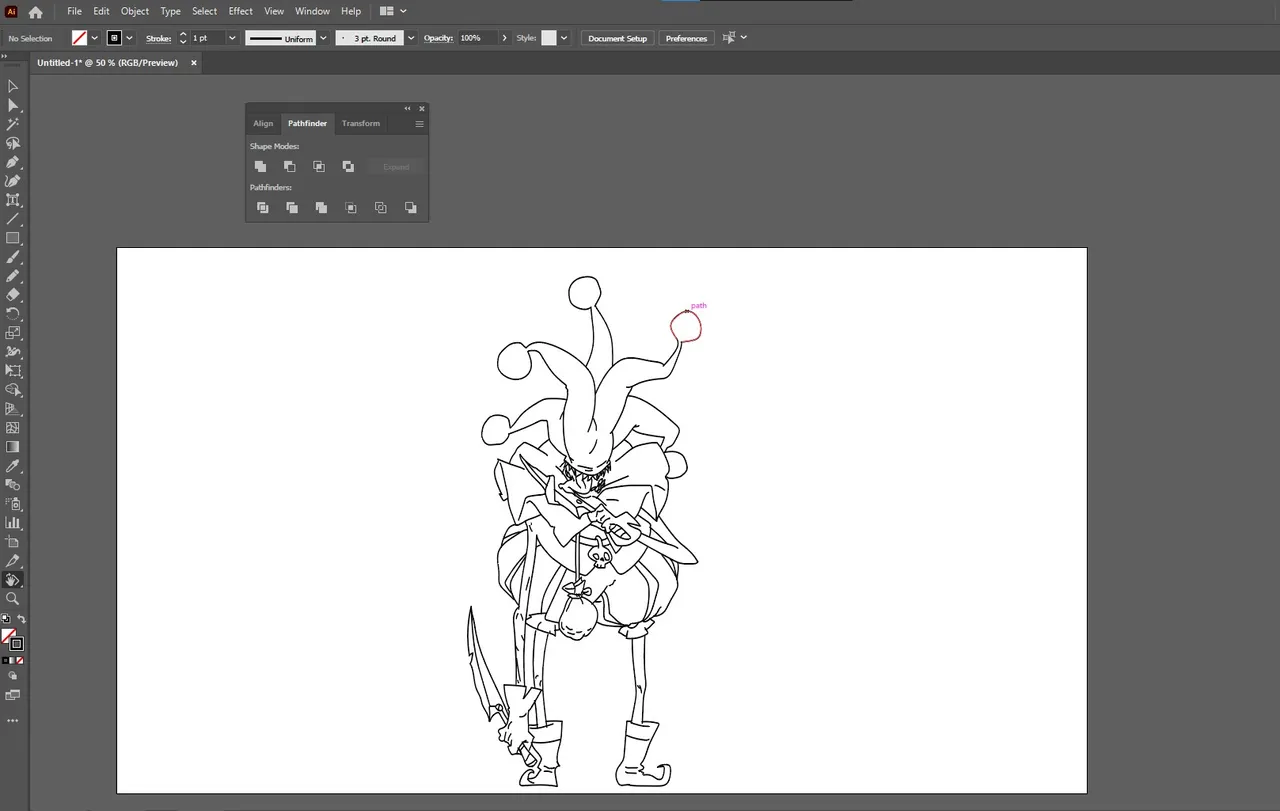Click the Preferences button
The image size is (1280, 811).
tap(686, 38)
